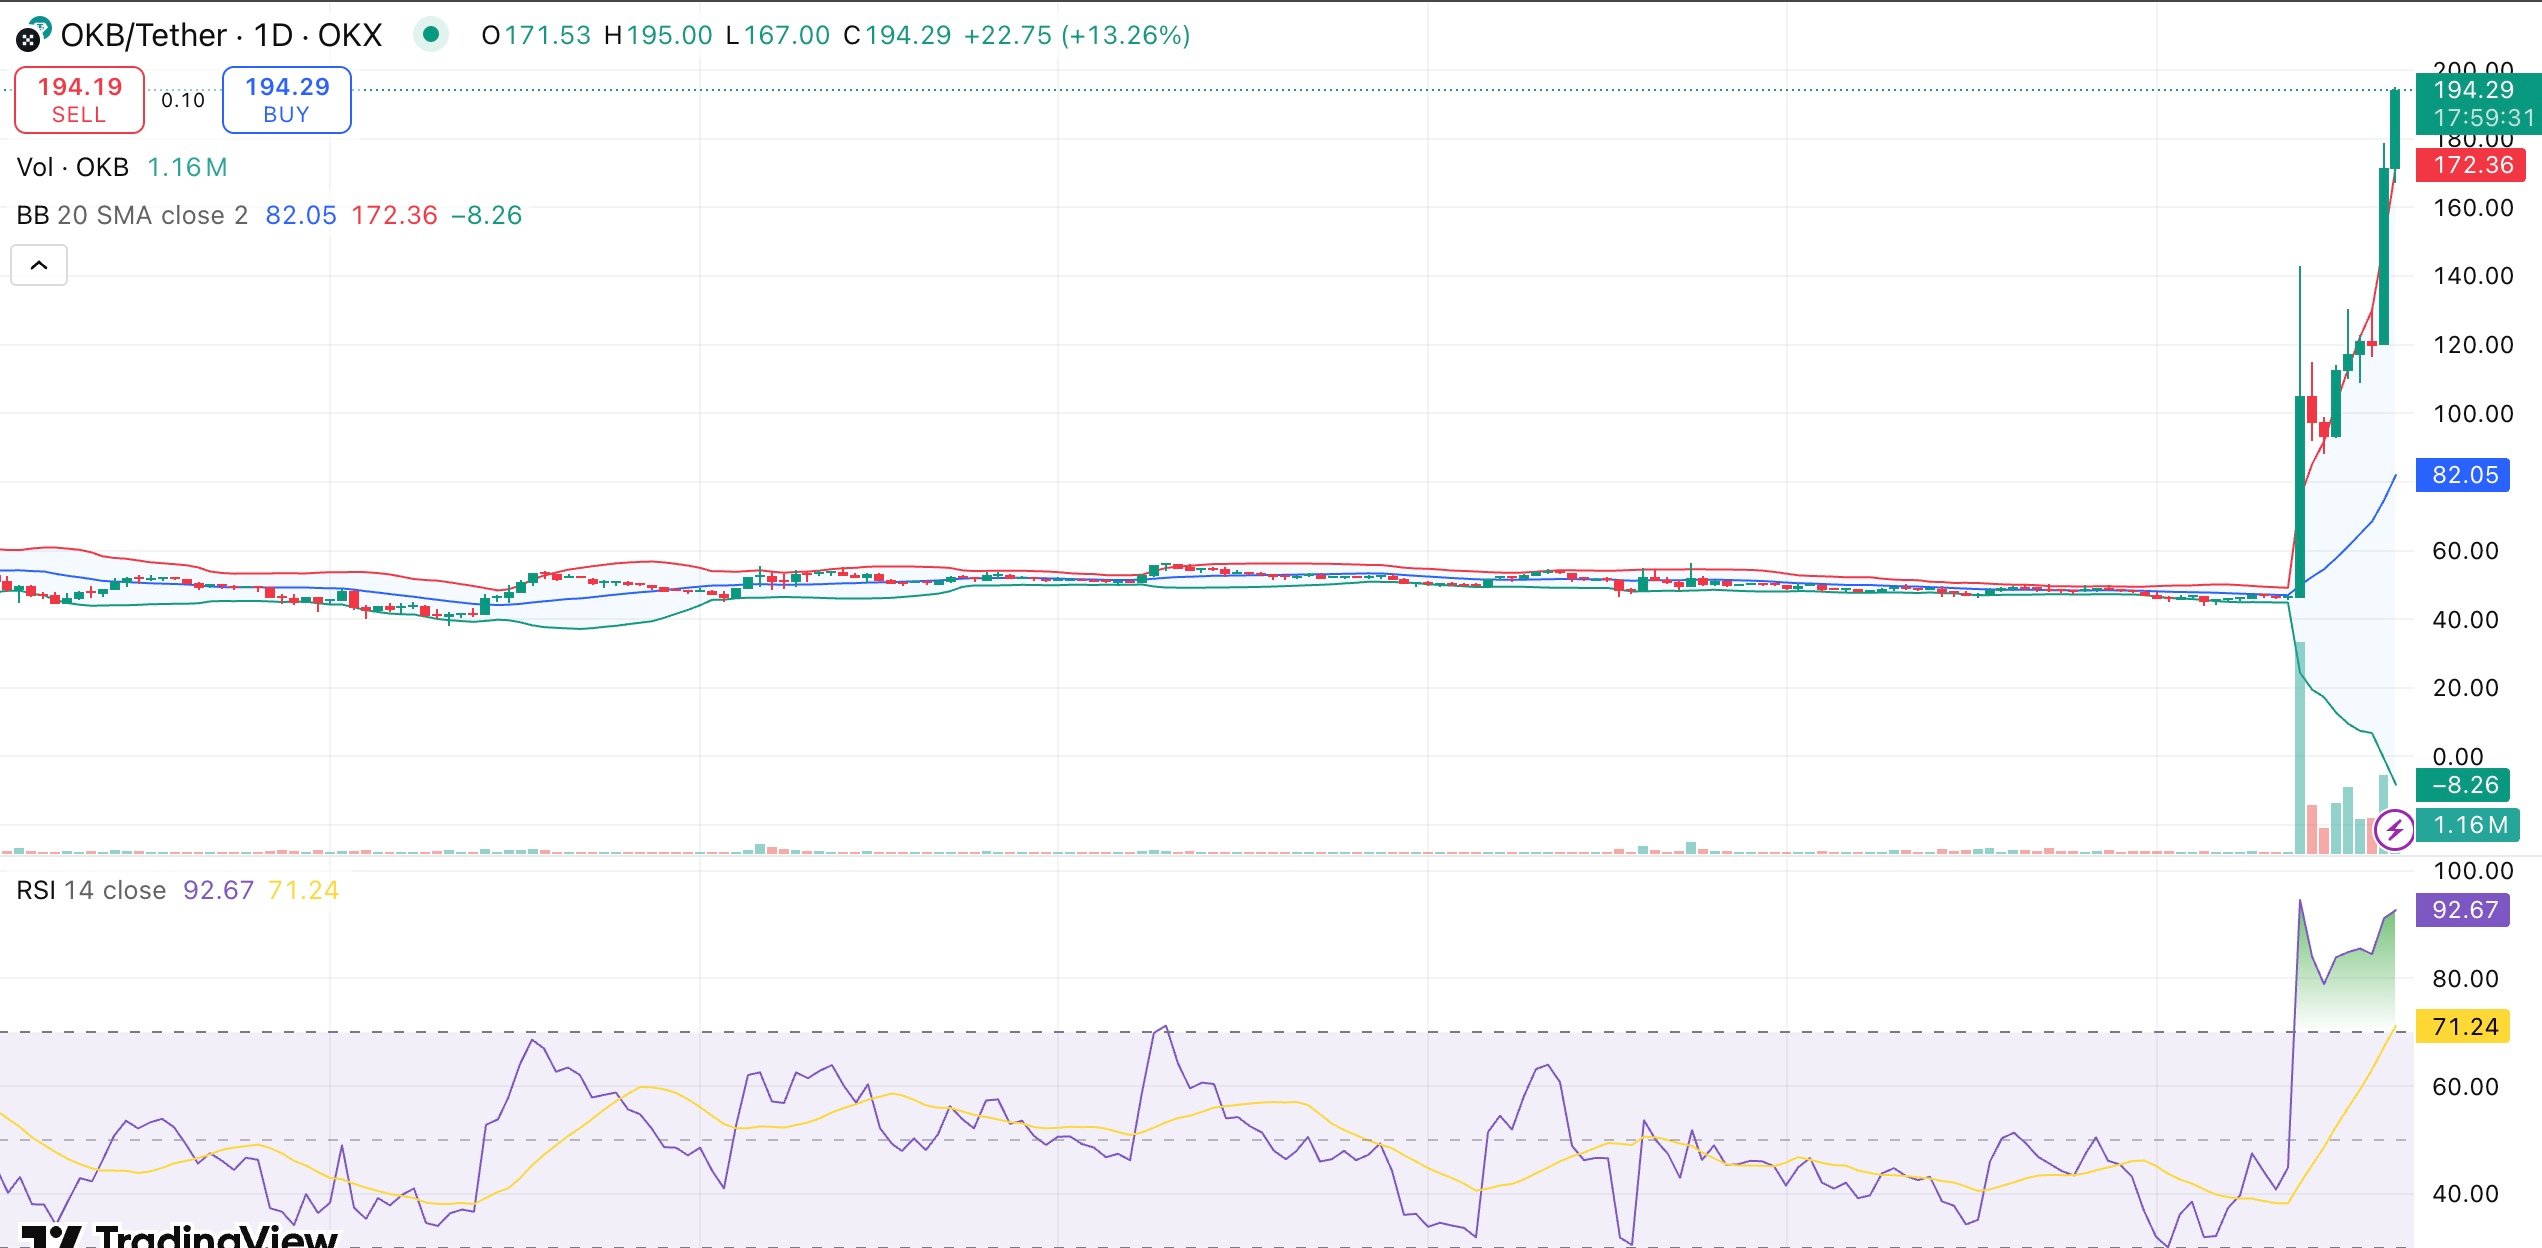Click the RSI 14 close legend entry

90,890
